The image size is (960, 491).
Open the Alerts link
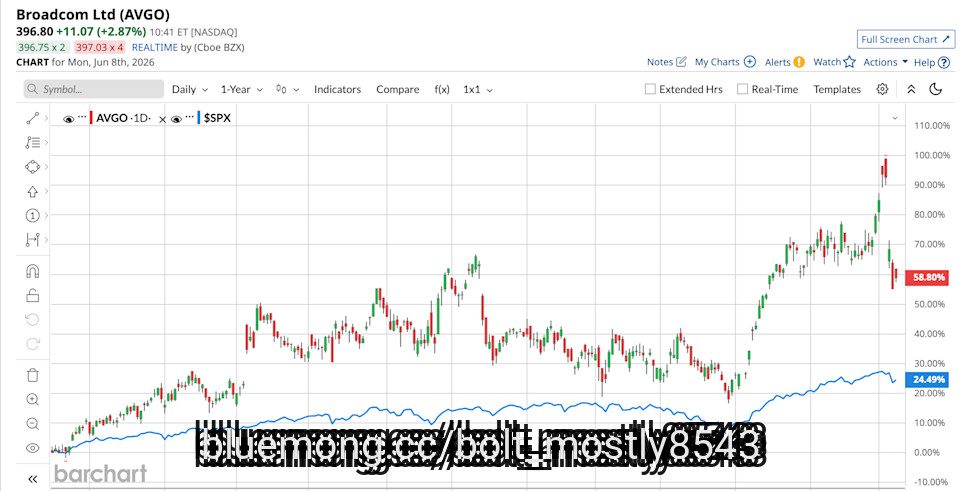click(778, 62)
